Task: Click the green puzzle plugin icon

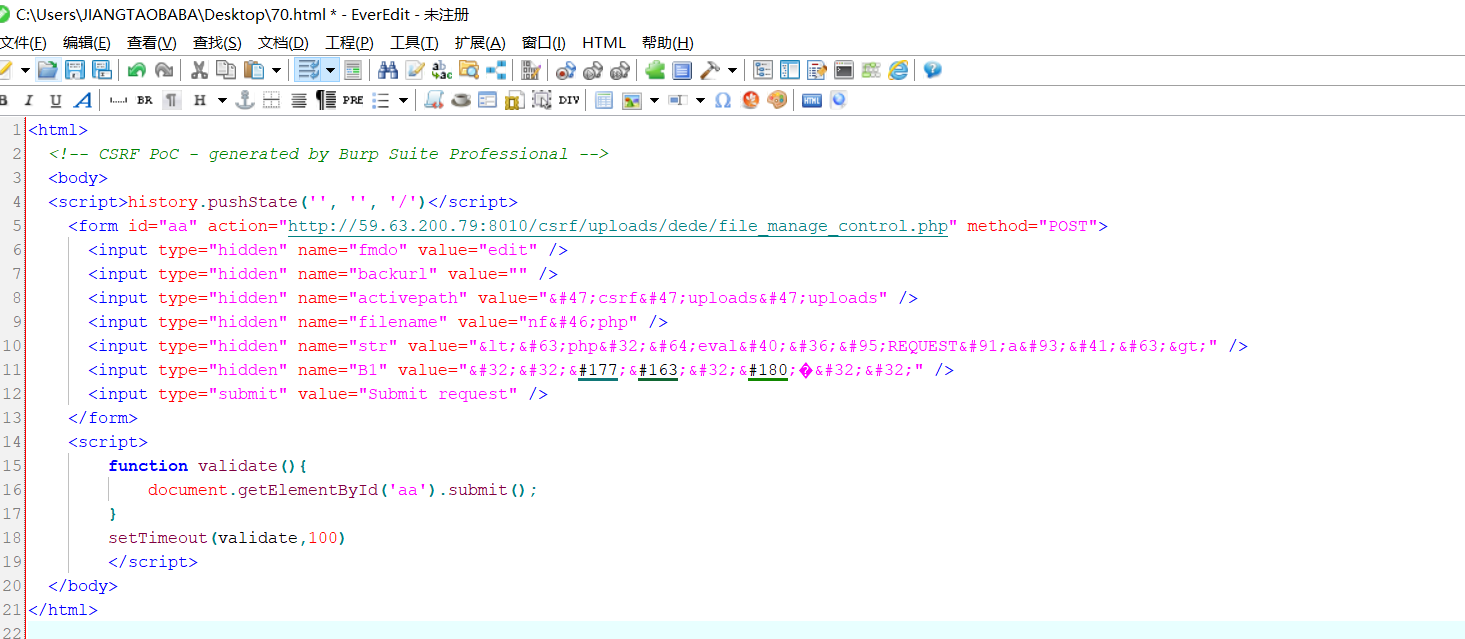Action: pyautogui.click(x=655, y=70)
